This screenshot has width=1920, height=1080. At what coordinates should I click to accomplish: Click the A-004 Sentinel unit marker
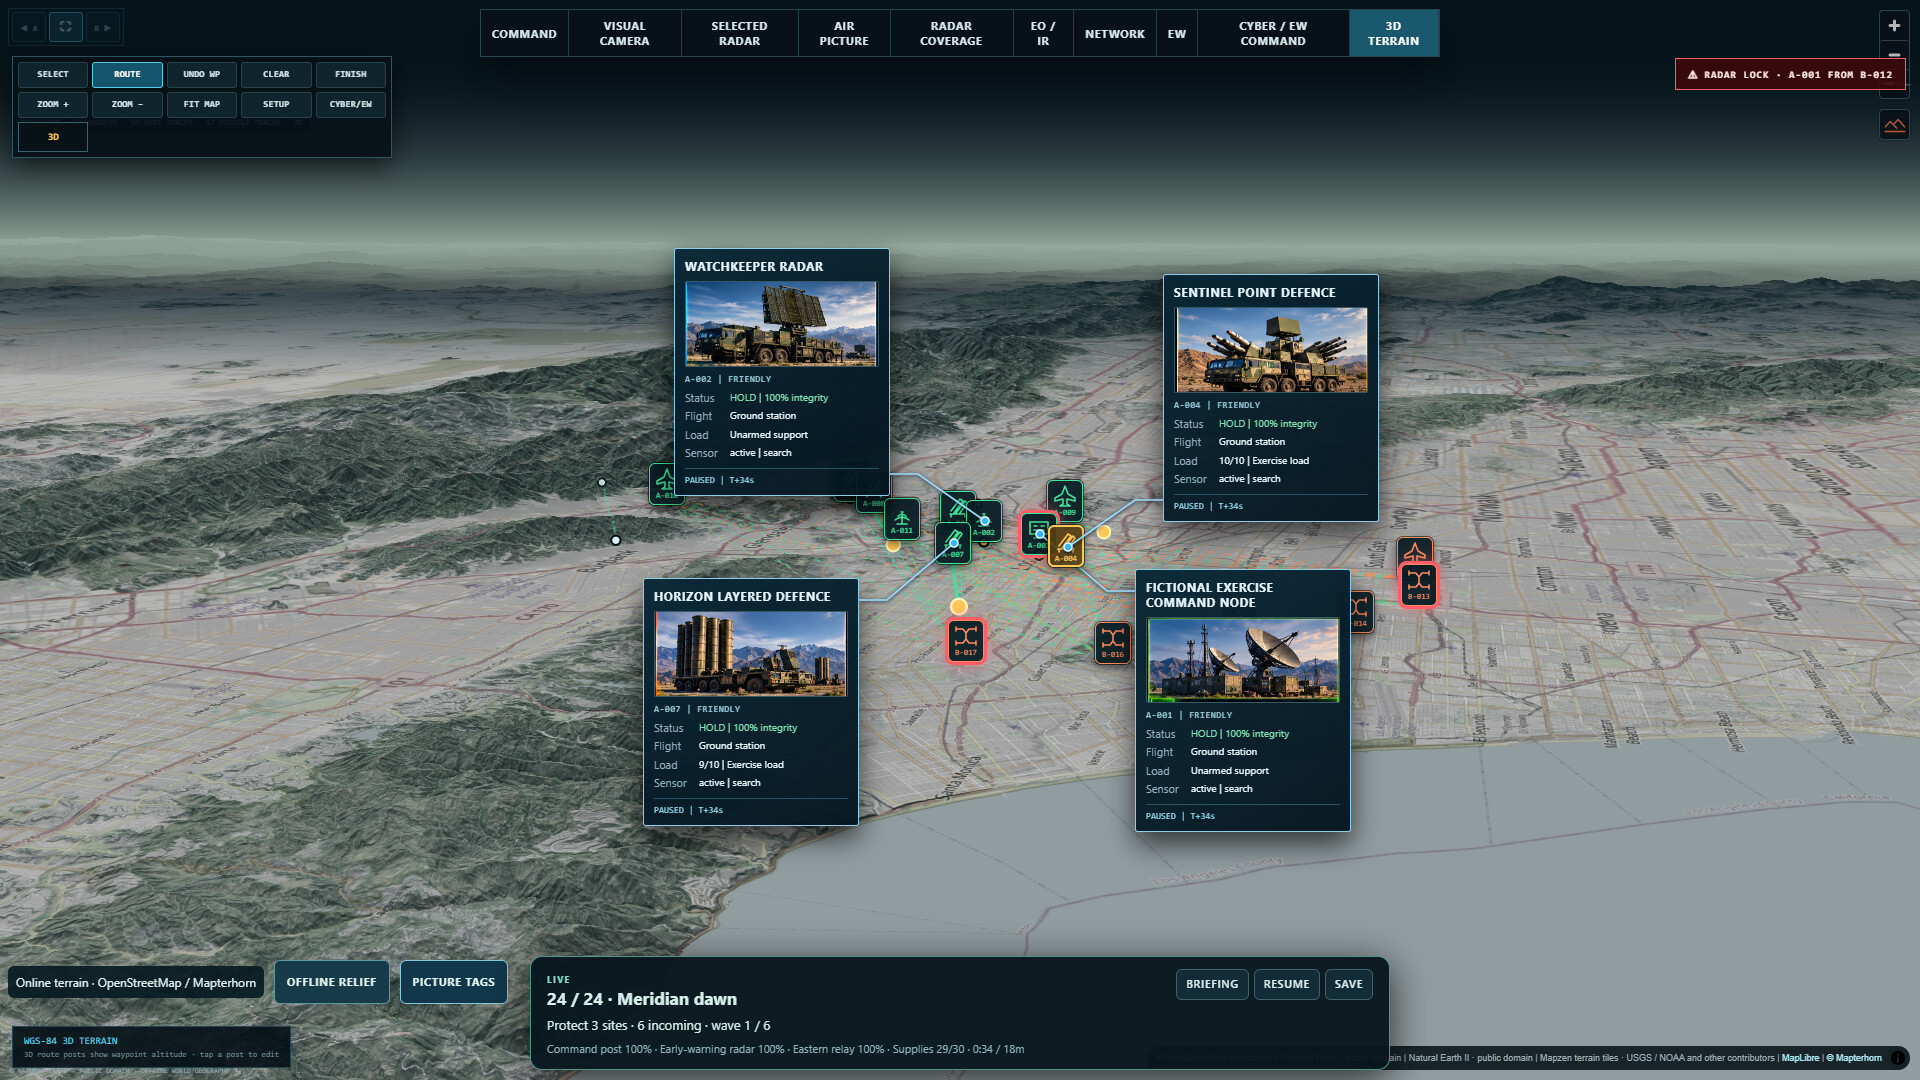(x=1066, y=546)
